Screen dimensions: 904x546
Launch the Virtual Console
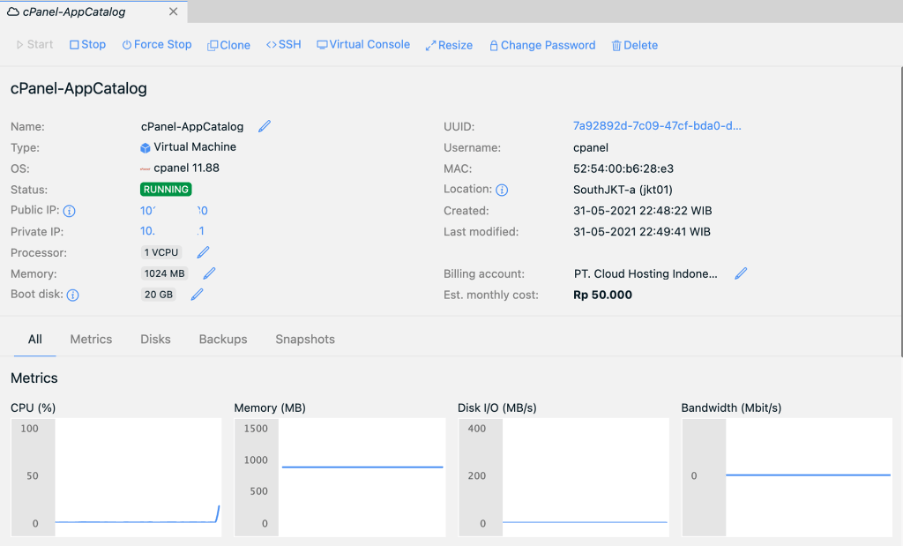coord(363,44)
